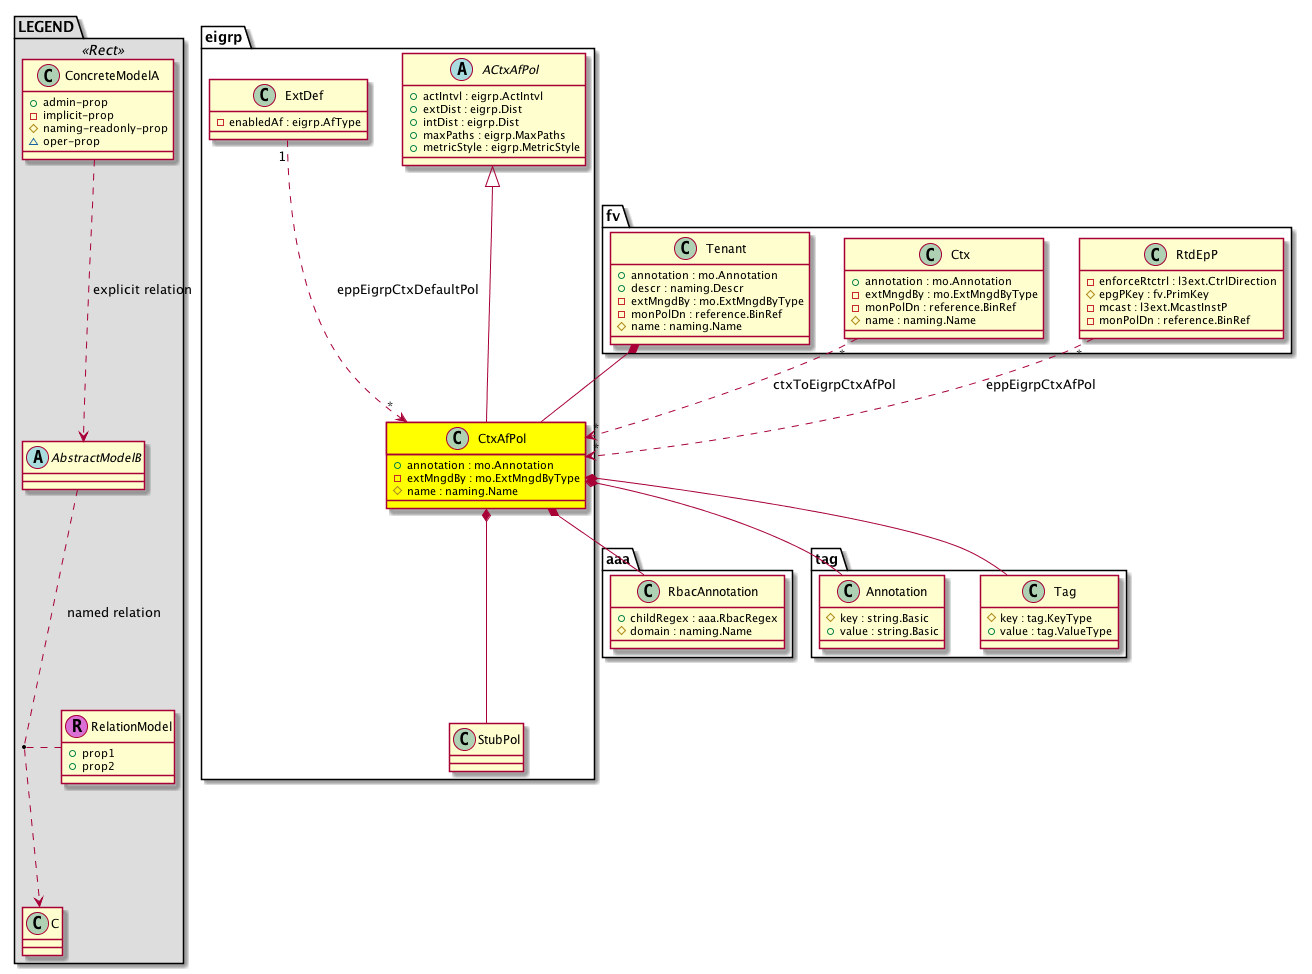
Task: Click the Tenant class circle icon
Action: pos(685,248)
